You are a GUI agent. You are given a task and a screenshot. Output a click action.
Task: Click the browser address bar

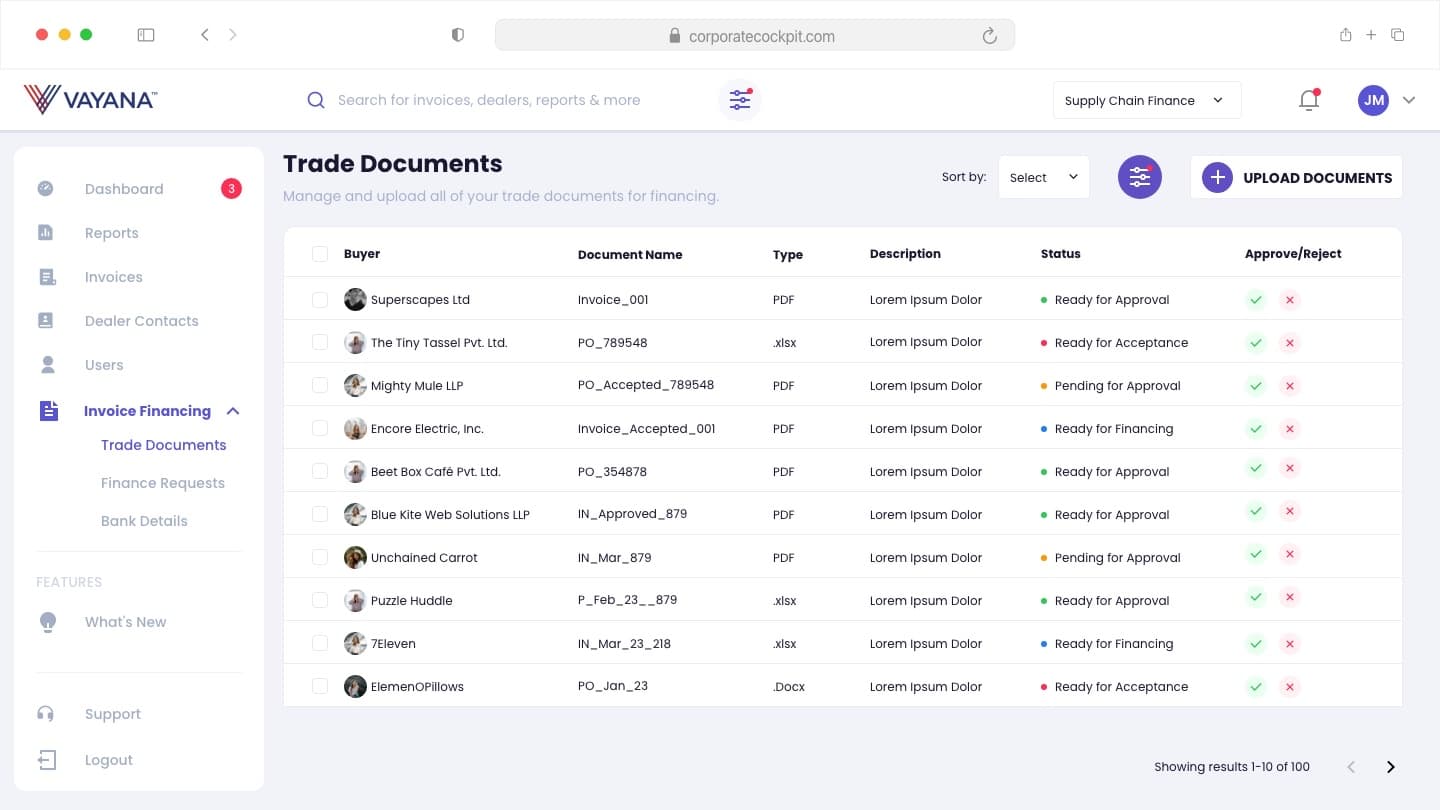(x=755, y=36)
